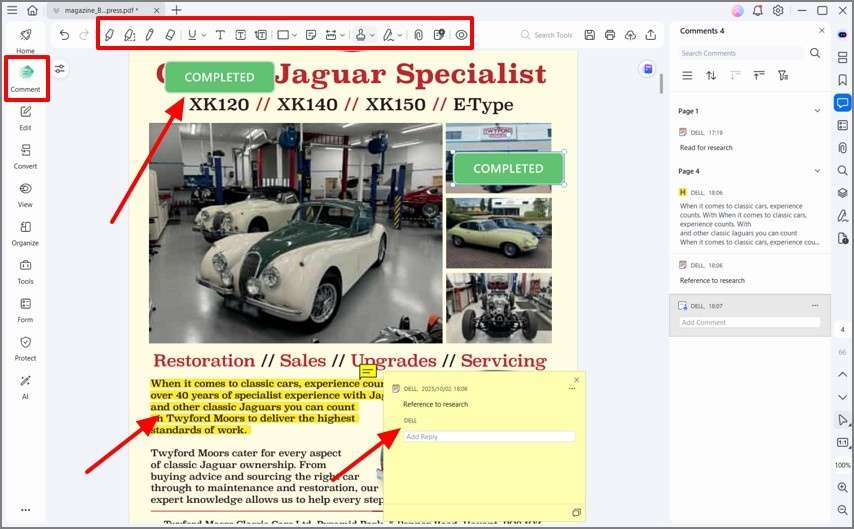Open the settings gear

click(x=778, y=10)
